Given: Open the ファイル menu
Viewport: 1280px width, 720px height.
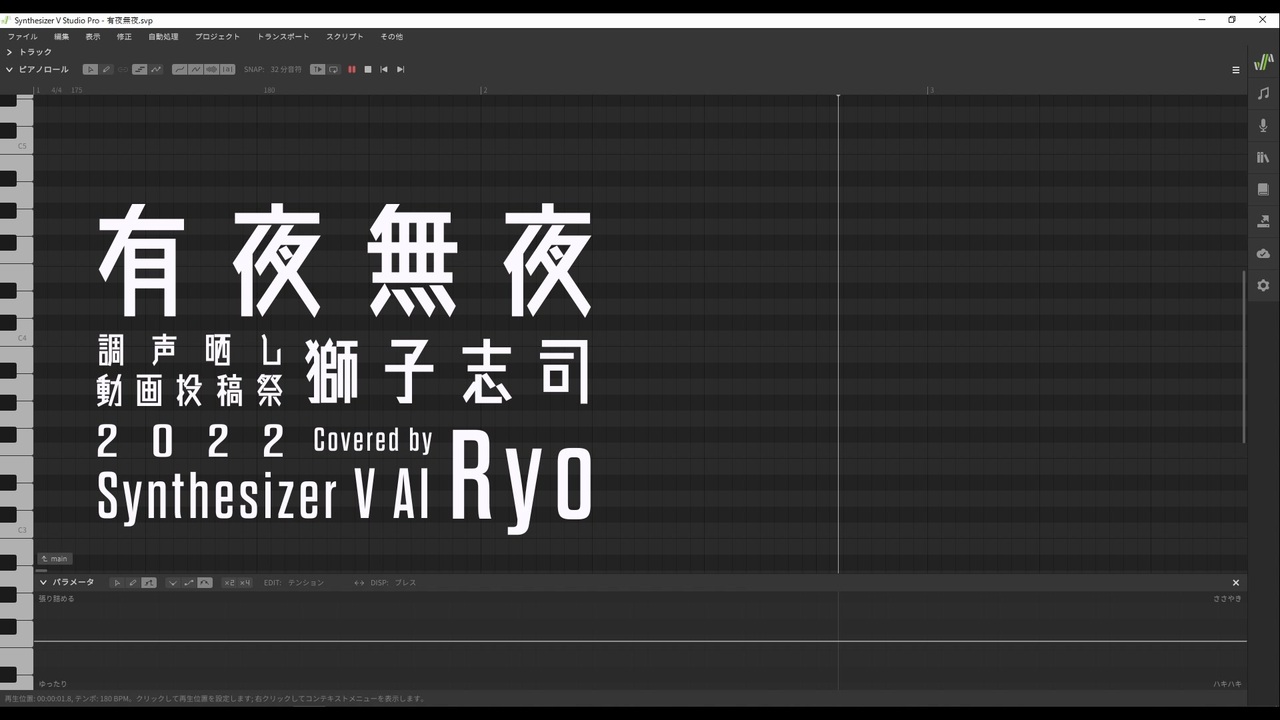Looking at the screenshot, I should [23, 36].
